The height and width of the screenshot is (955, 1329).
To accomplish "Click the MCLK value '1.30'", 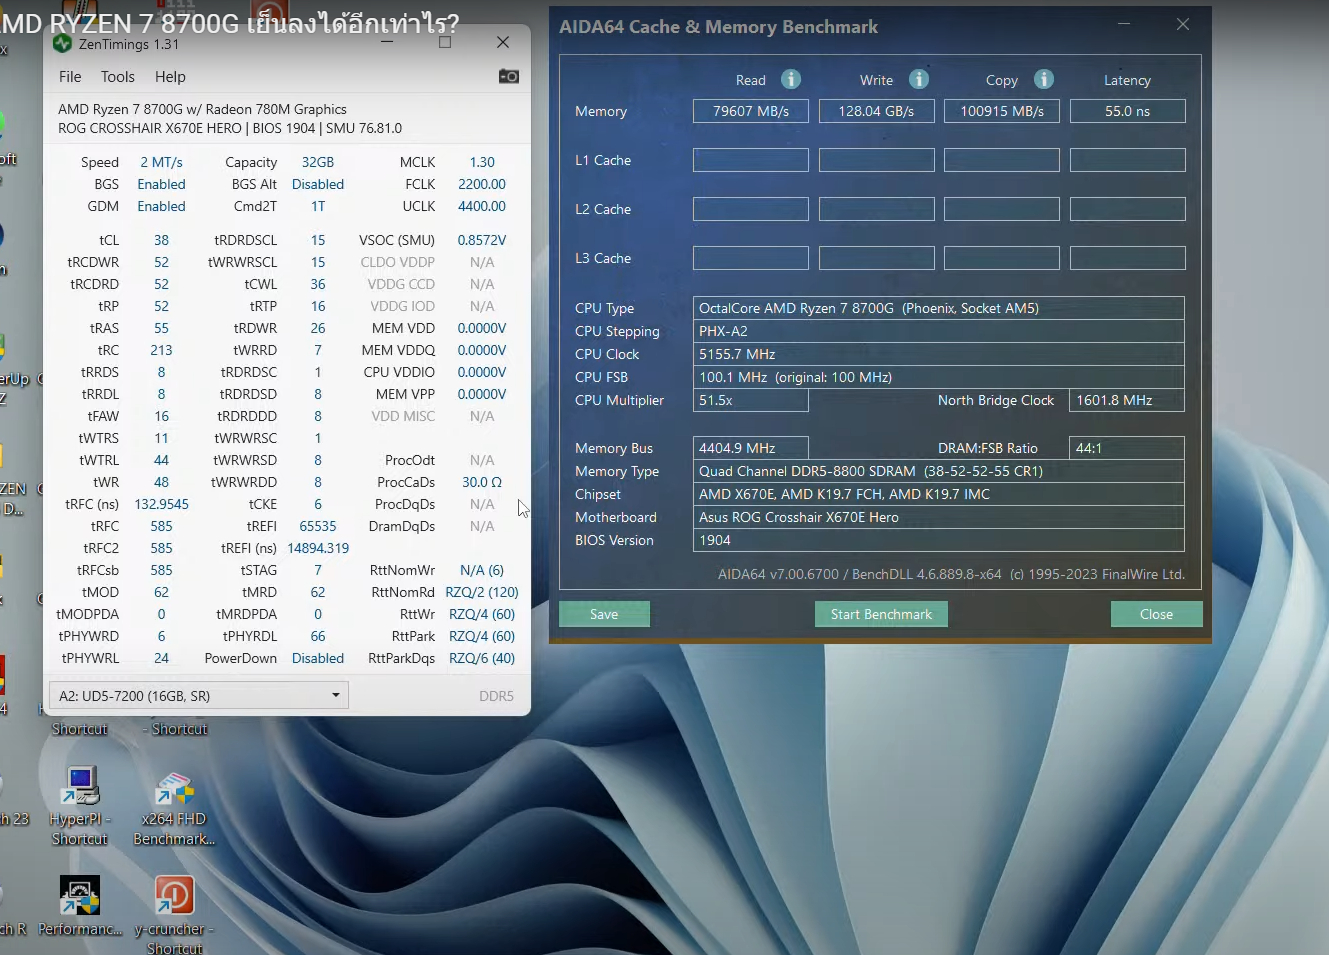I will click(482, 162).
